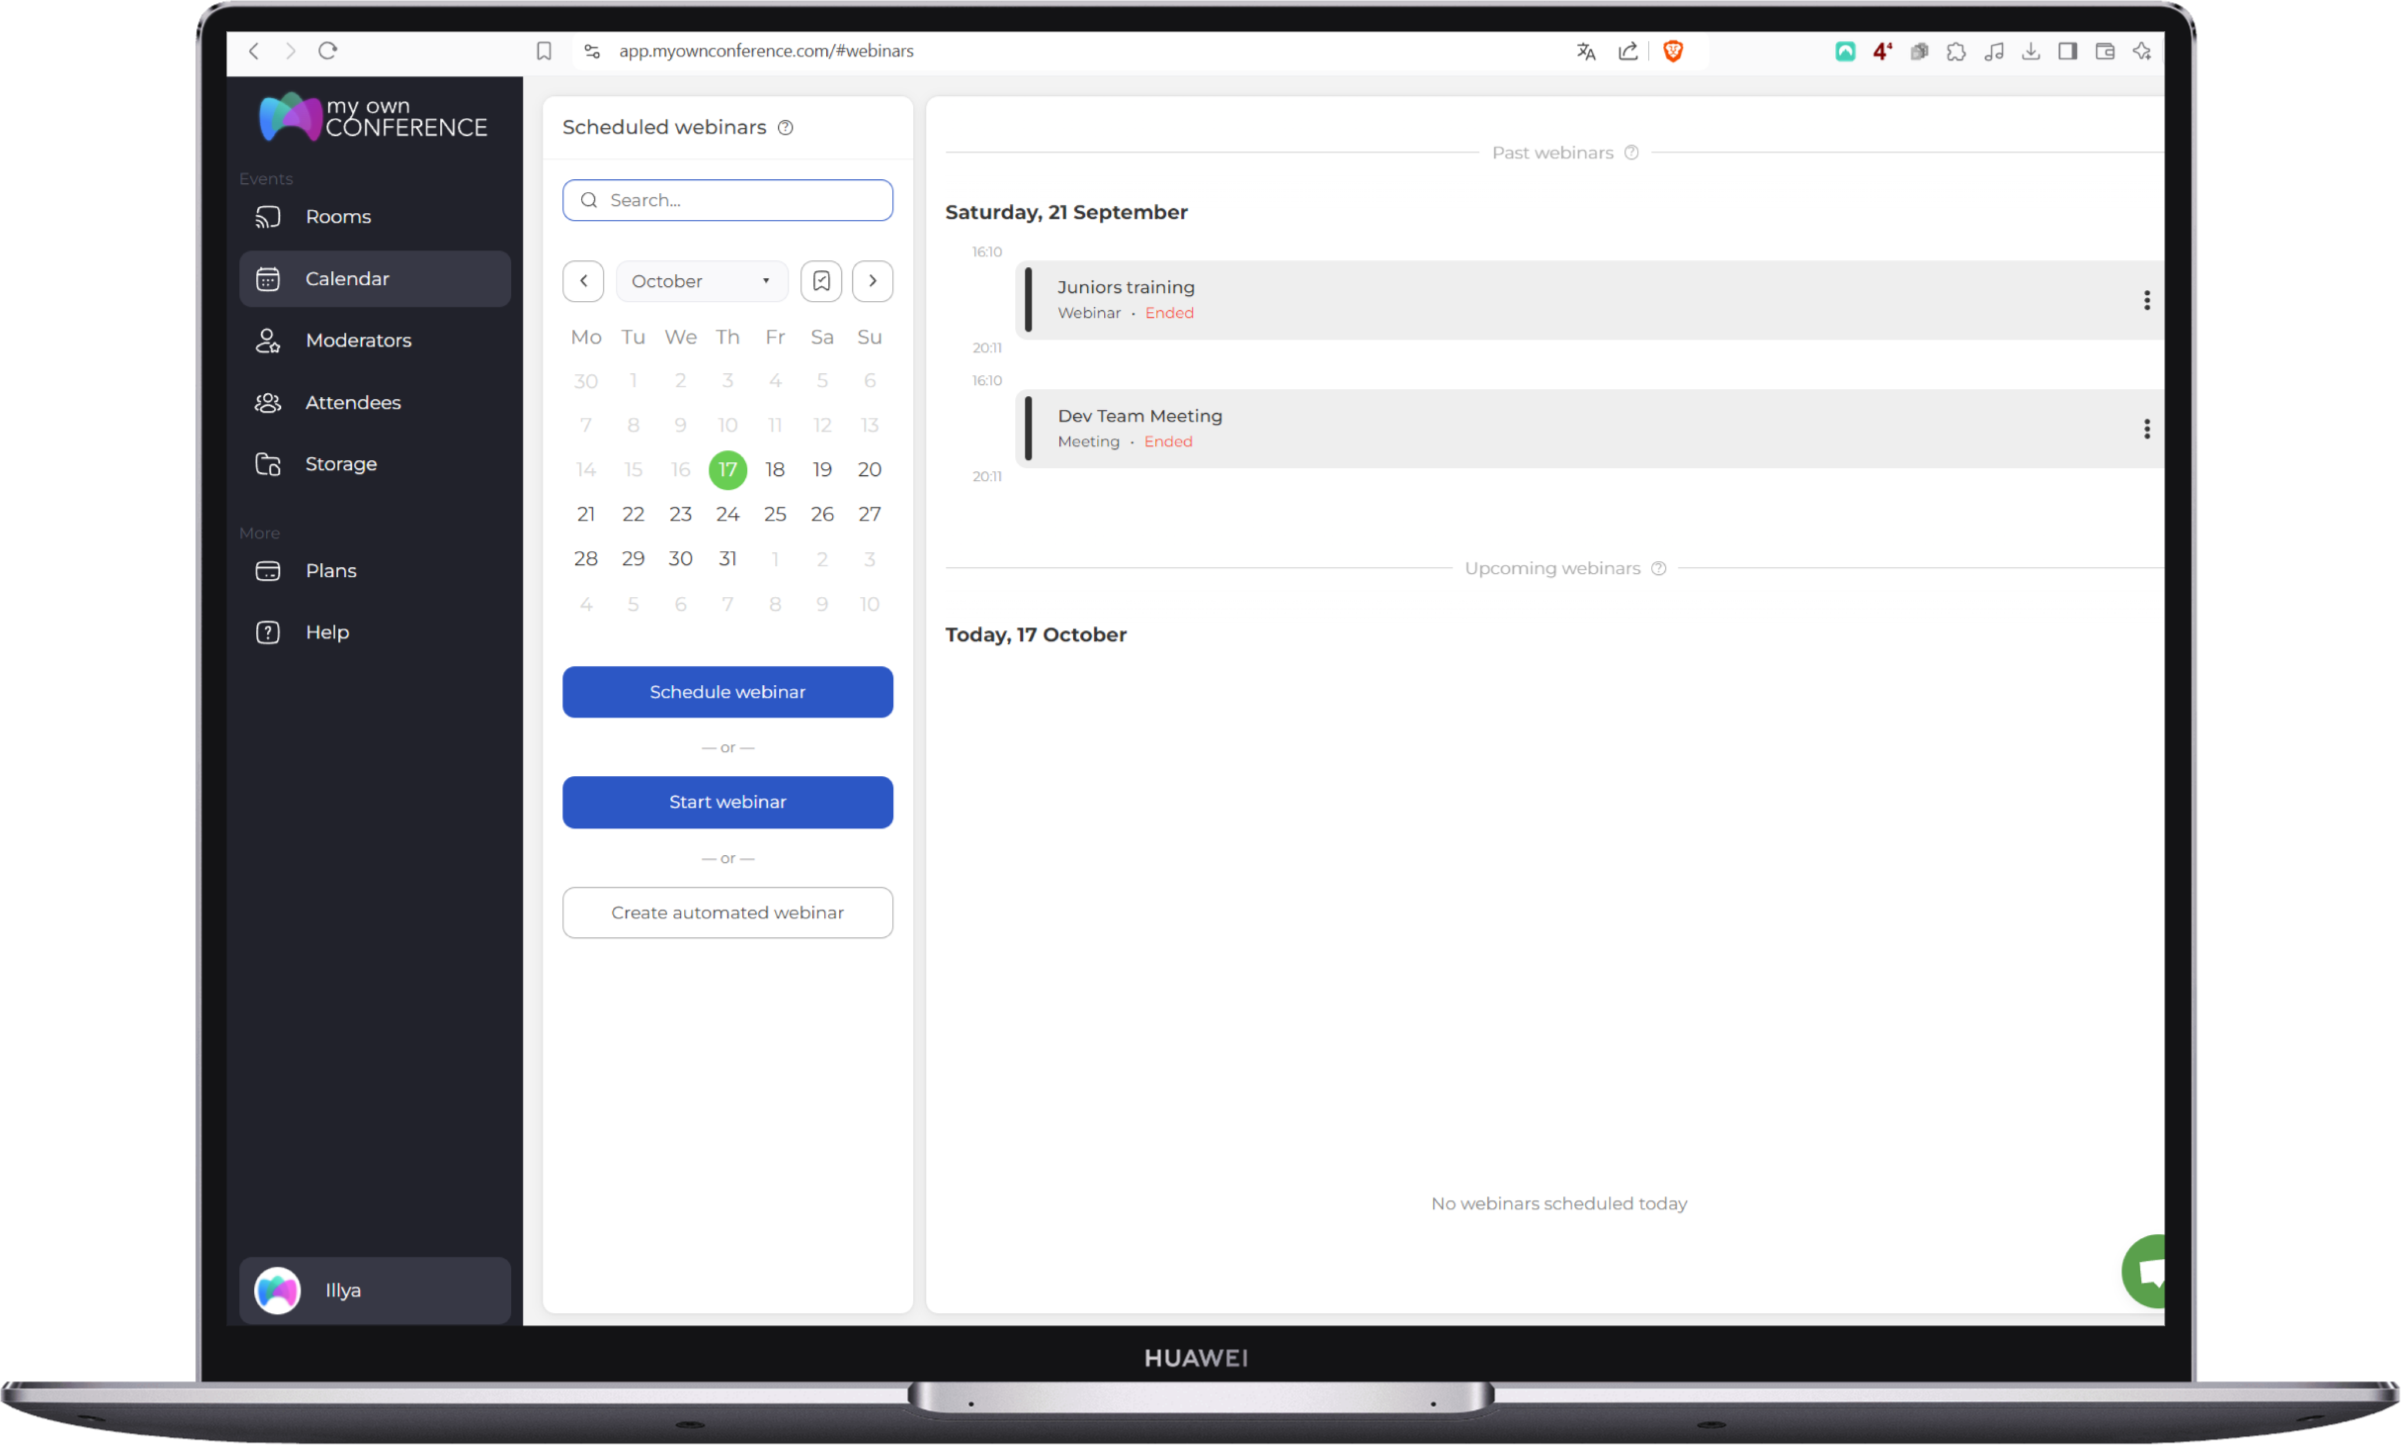Click the Help icon in sidebar
2401x1445 pixels.
coord(269,631)
